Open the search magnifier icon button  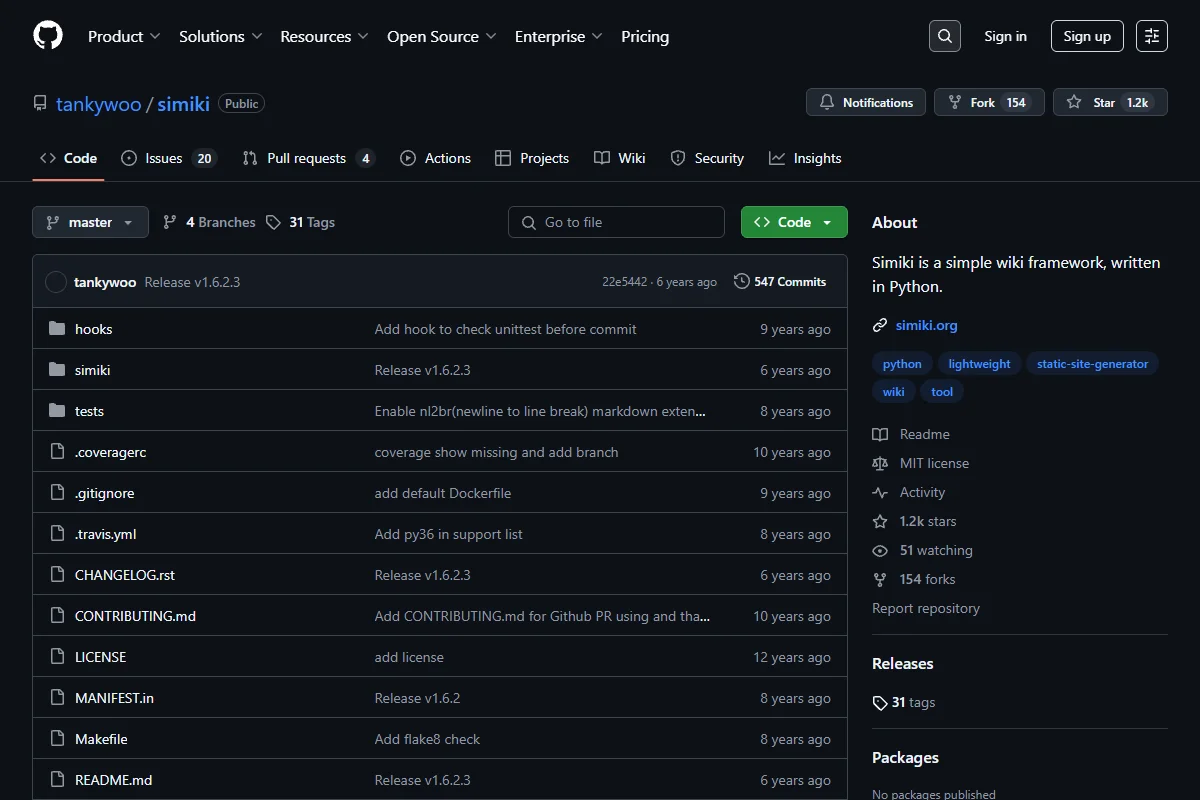tap(945, 36)
